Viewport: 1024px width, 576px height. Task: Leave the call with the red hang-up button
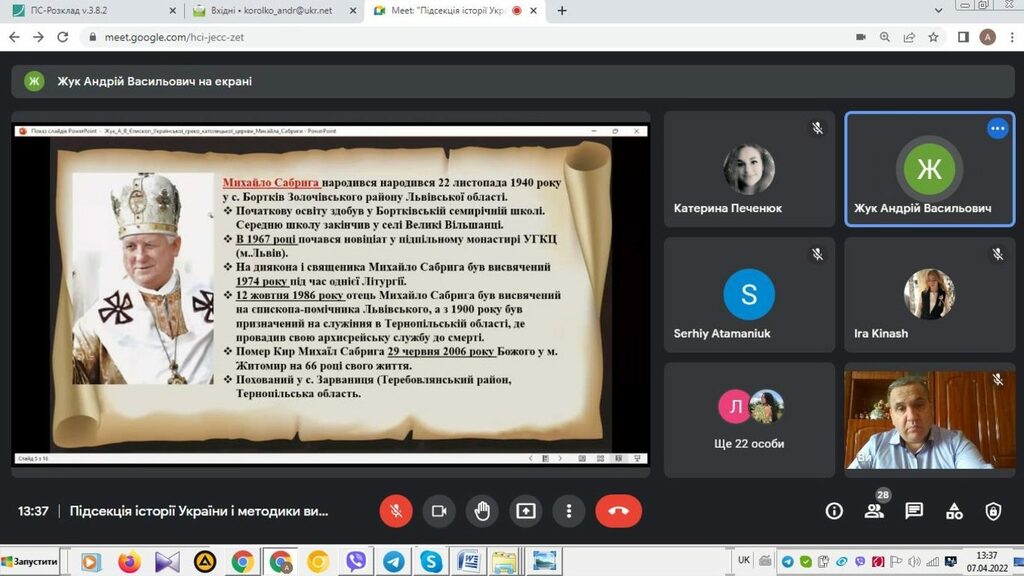(618, 511)
